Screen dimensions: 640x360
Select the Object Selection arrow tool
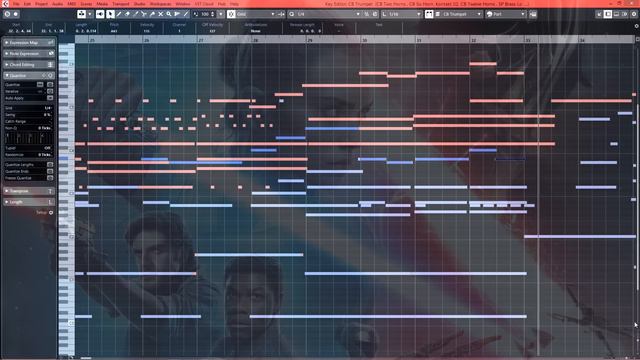tap(110, 14)
